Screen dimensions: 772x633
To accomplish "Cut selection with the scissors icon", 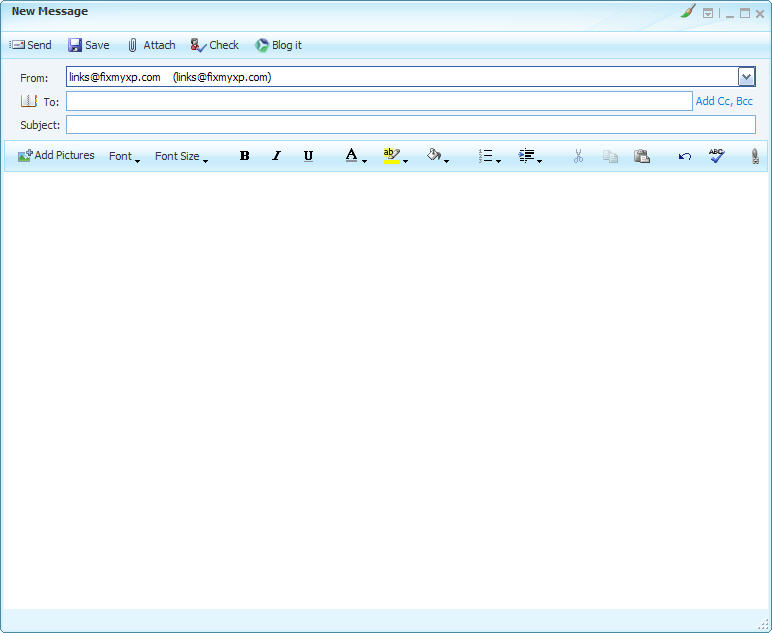I will (578, 156).
